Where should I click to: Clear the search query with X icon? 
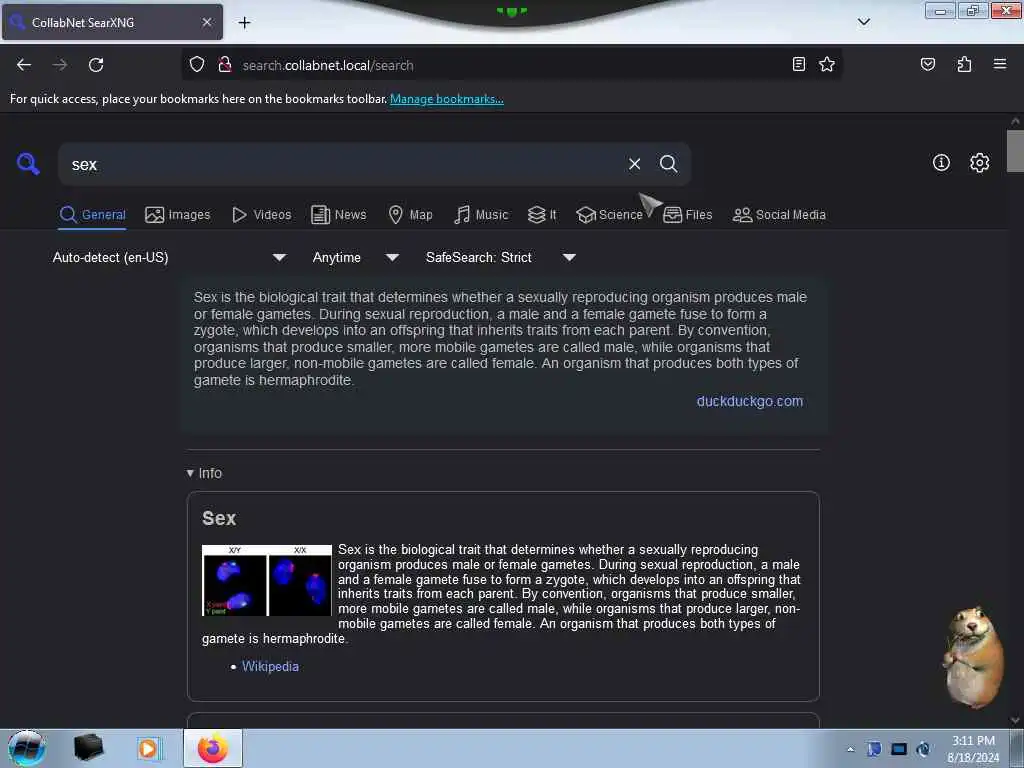(x=634, y=164)
